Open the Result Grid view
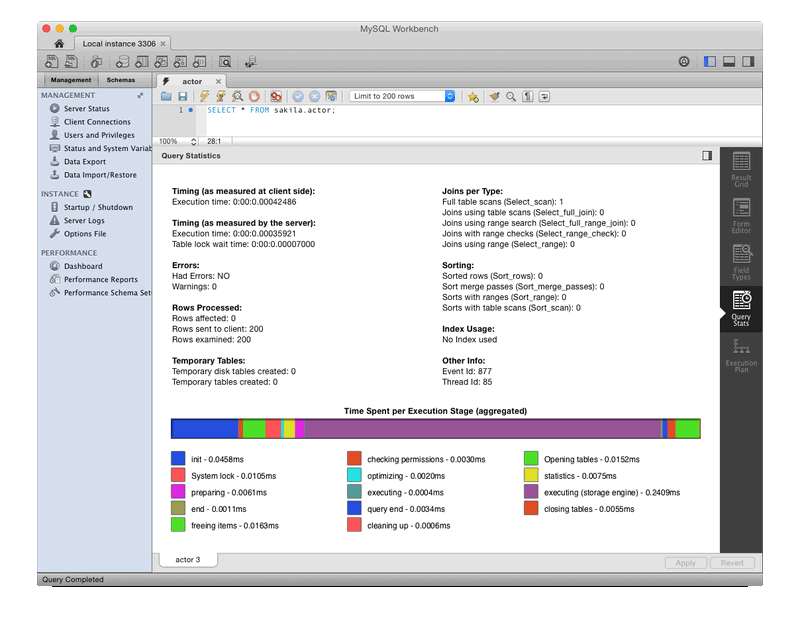This screenshot has height=639, width=800. [741, 170]
